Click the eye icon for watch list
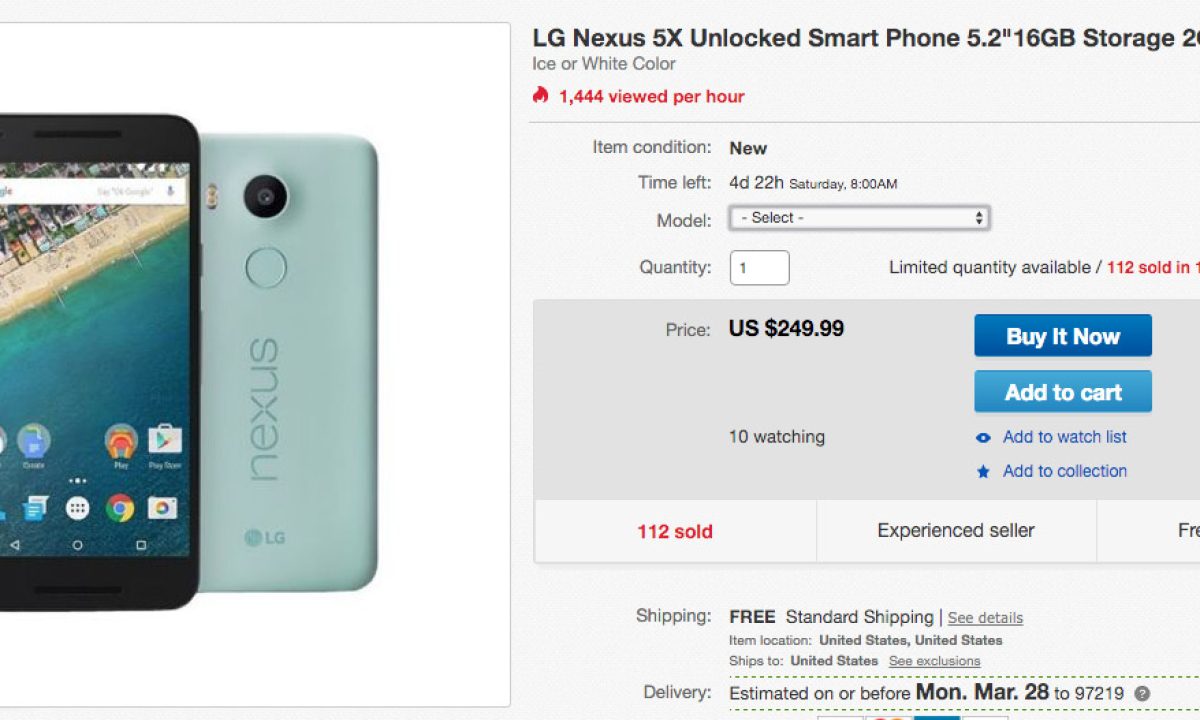 click(984, 438)
